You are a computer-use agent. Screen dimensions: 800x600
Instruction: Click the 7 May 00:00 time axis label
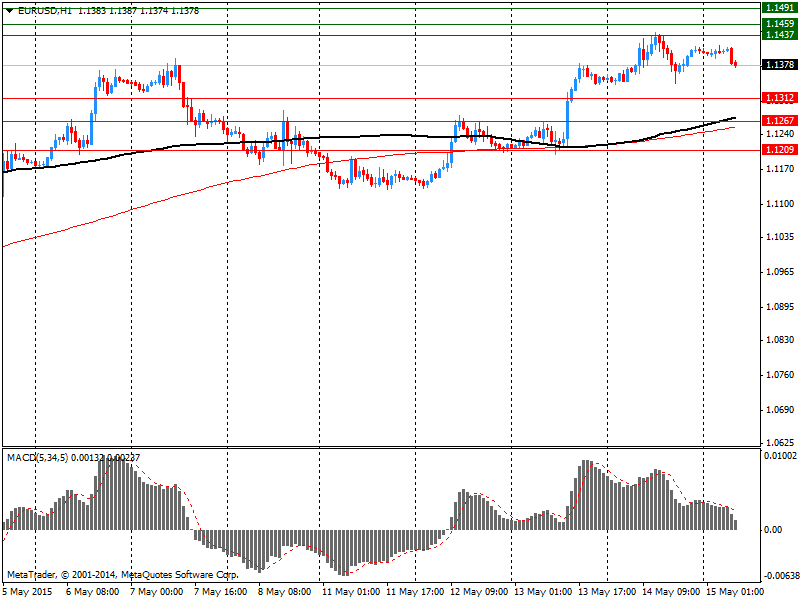pos(157,592)
